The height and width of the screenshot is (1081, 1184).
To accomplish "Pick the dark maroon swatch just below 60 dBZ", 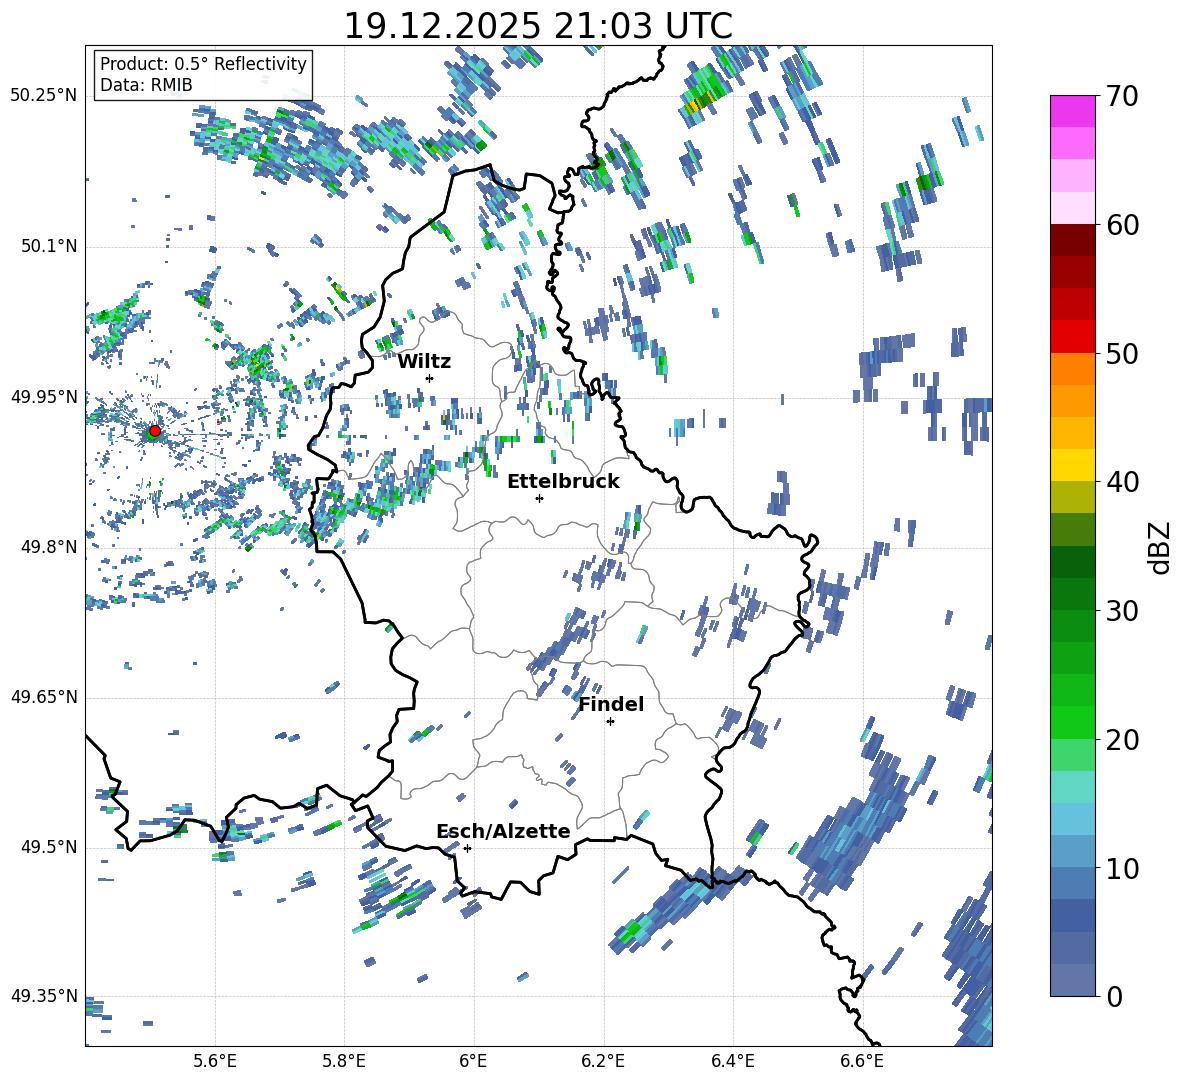I will click(1073, 240).
